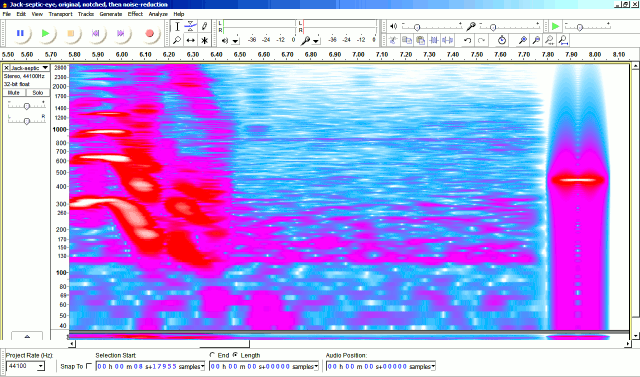This screenshot has width=640, height=377.
Task: Open the Tracks menu
Action: click(x=86, y=14)
